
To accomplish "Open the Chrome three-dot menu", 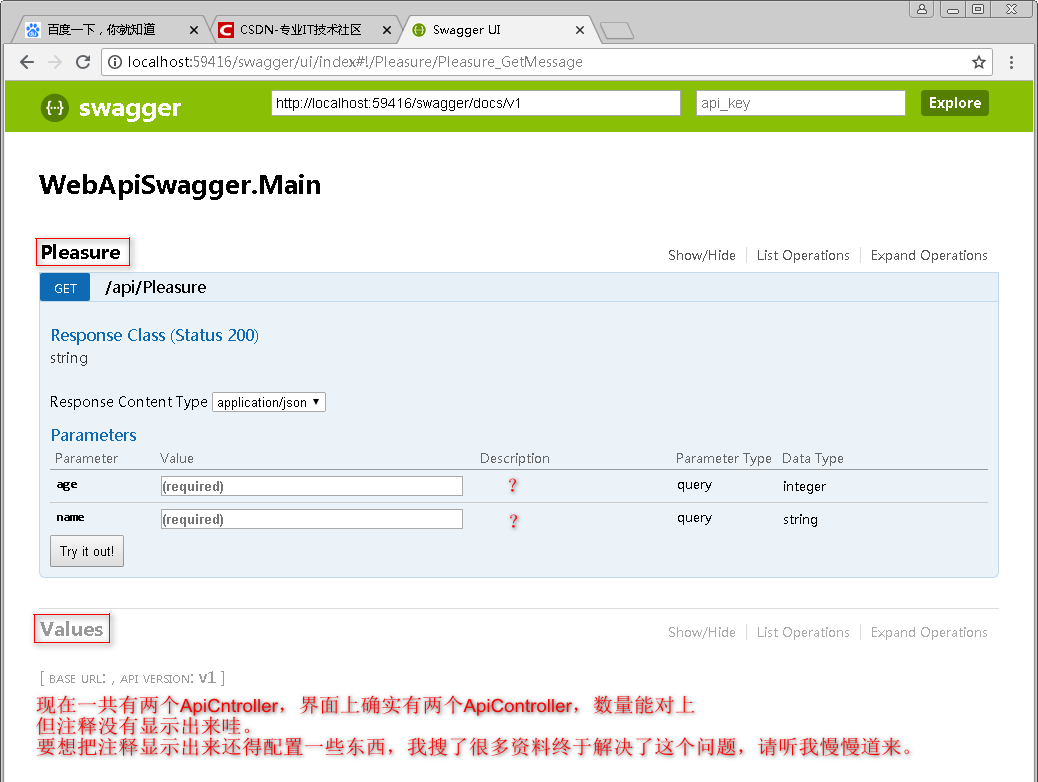I will [x=1013, y=62].
